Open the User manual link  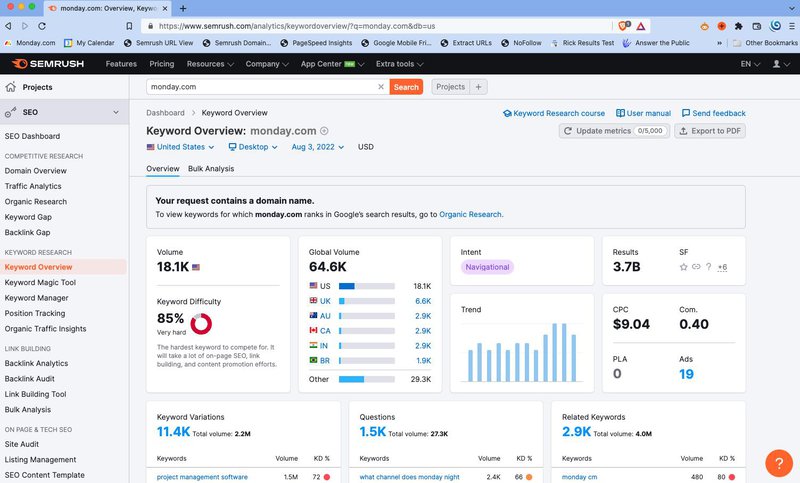click(643, 113)
